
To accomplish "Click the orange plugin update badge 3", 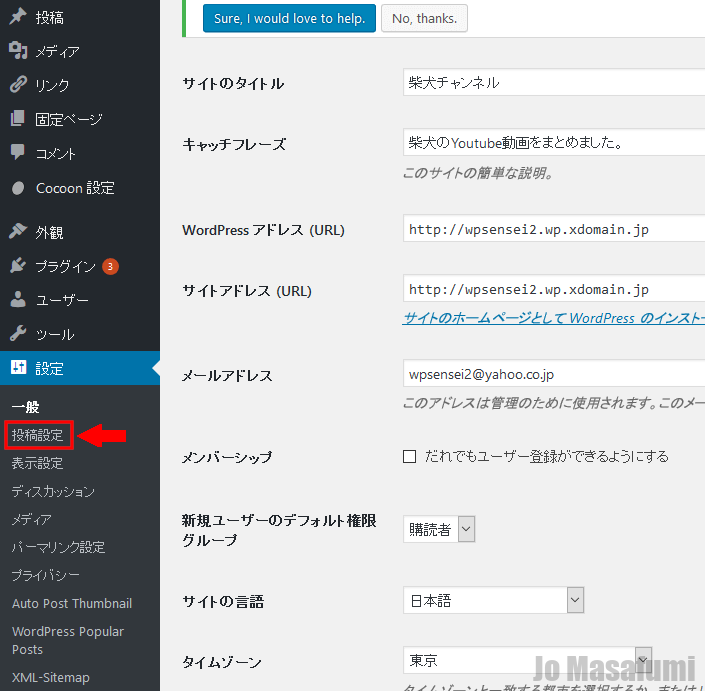I will click(110, 266).
